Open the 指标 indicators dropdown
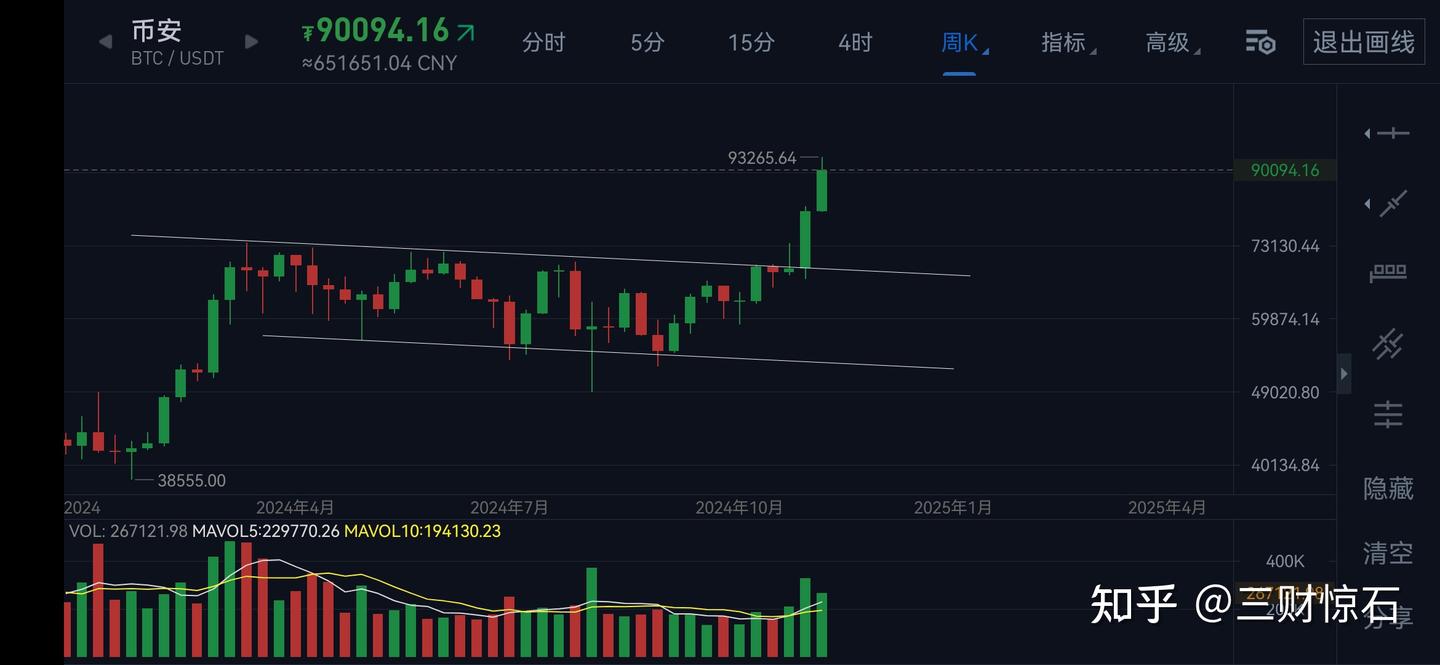 (x=1066, y=42)
